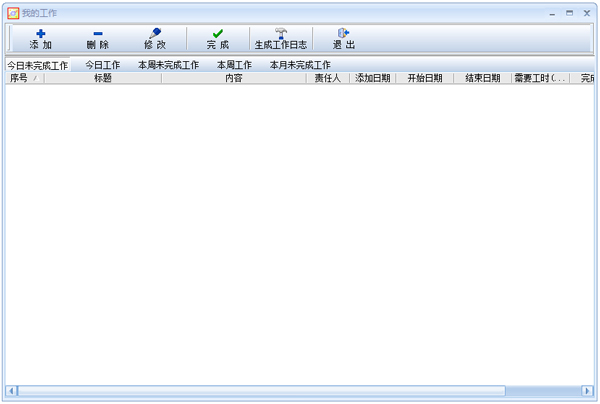The image size is (600, 404).
Task: Show the 本周工作 tab
Action: tap(234, 65)
